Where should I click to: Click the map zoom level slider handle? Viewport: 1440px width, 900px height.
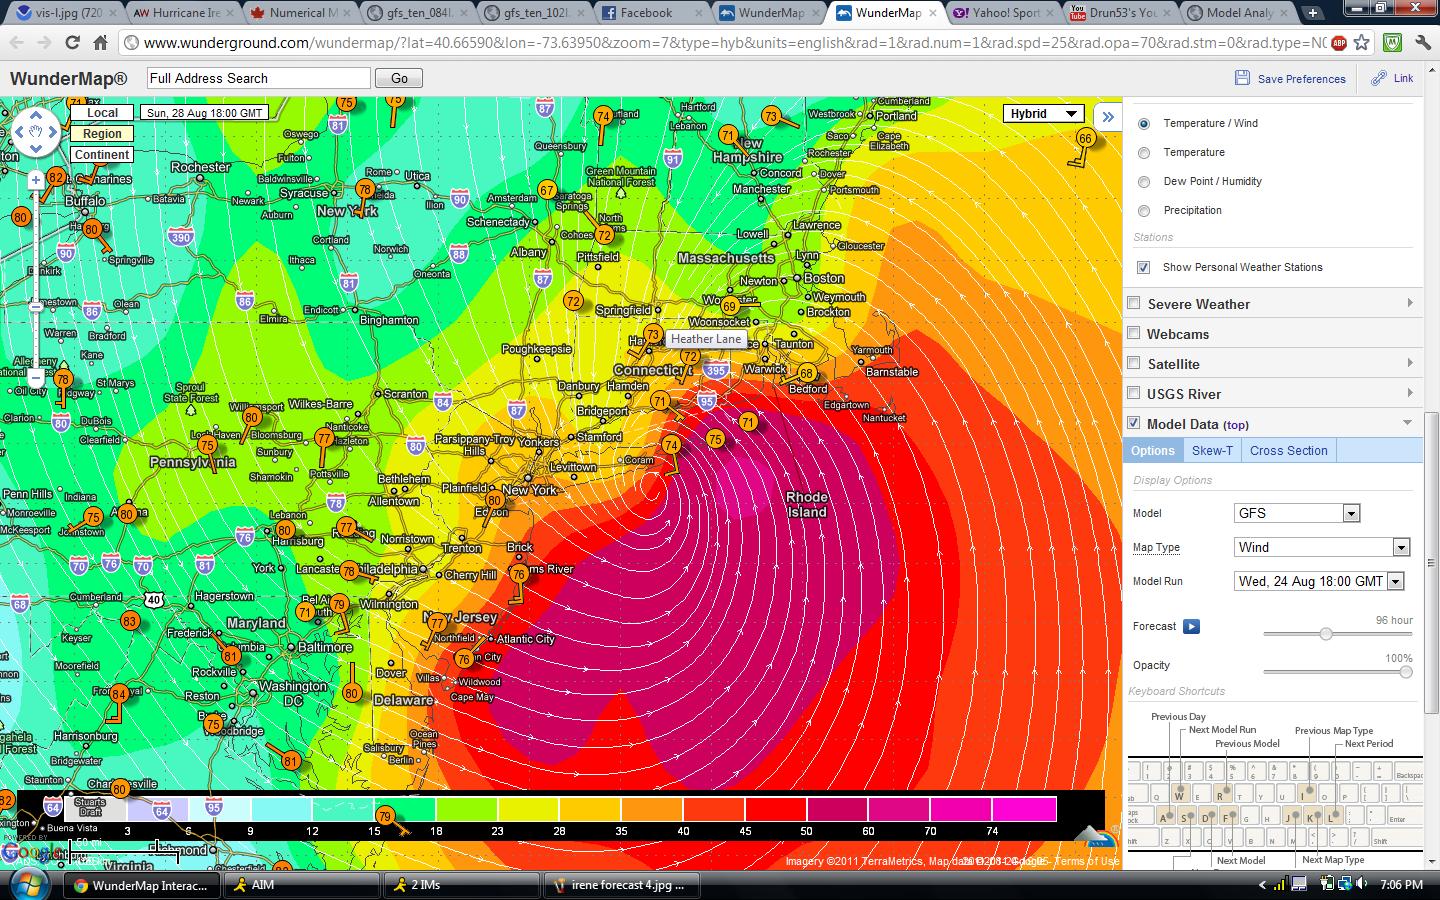coord(36,305)
